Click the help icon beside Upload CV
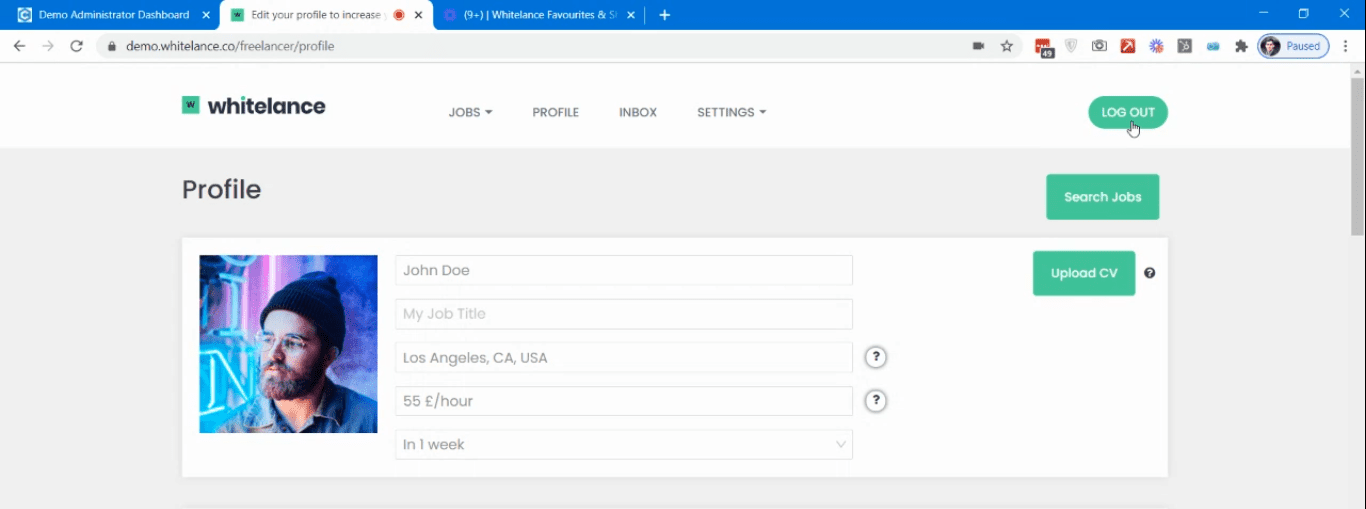1366x509 pixels. pyautogui.click(x=1150, y=273)
